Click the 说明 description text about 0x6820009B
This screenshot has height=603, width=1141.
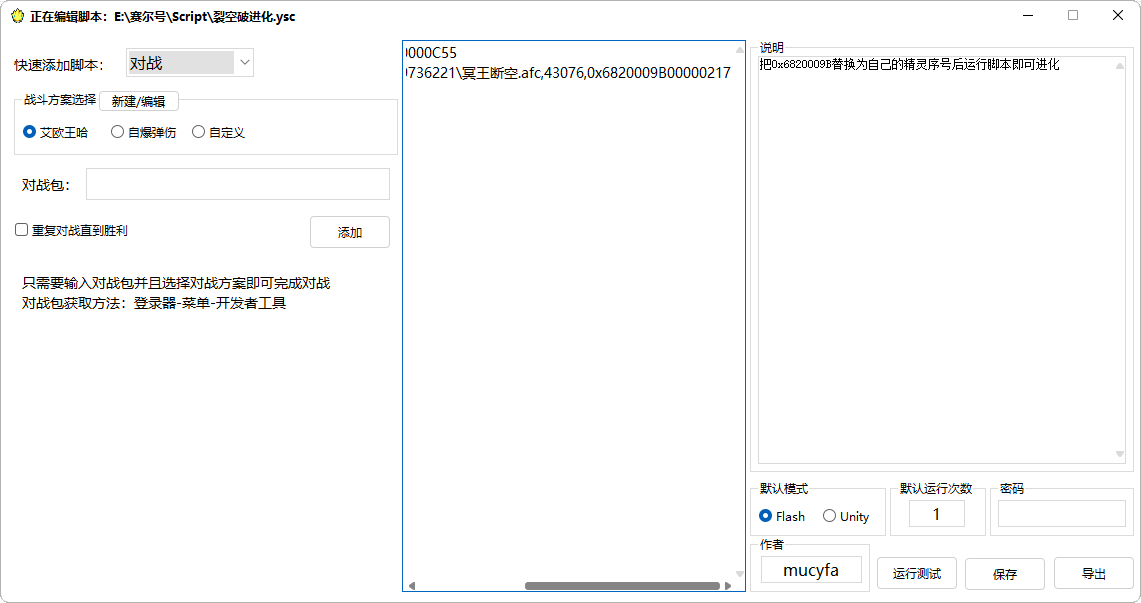[x=909, y=65]
